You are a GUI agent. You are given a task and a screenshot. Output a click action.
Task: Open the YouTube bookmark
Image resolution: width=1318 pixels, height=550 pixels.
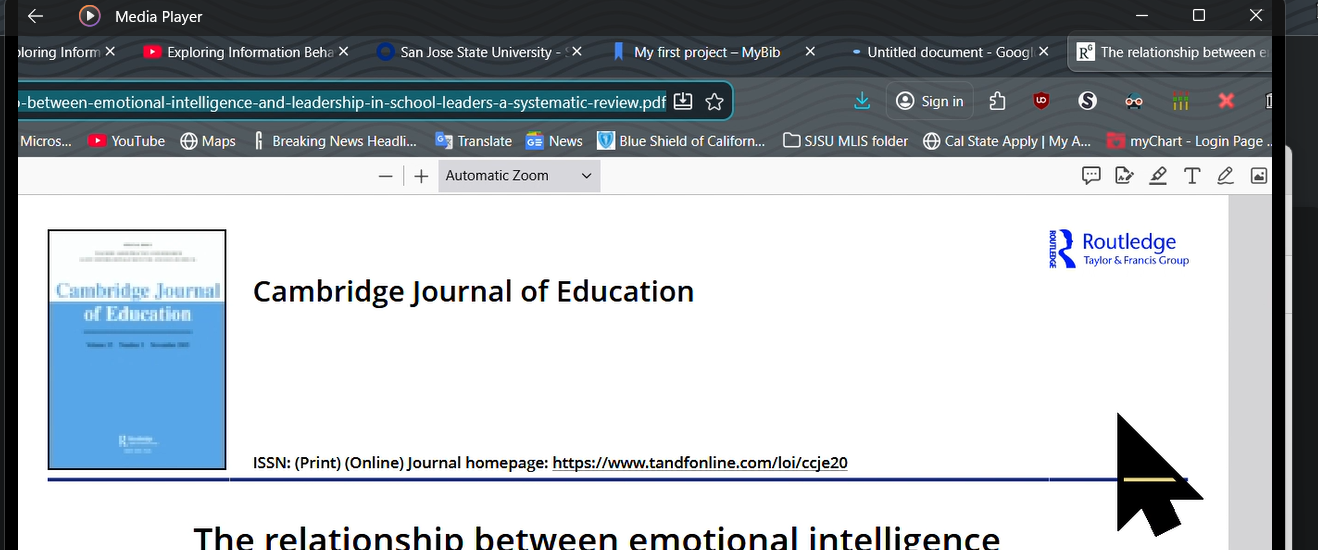(x=126, y=141)
